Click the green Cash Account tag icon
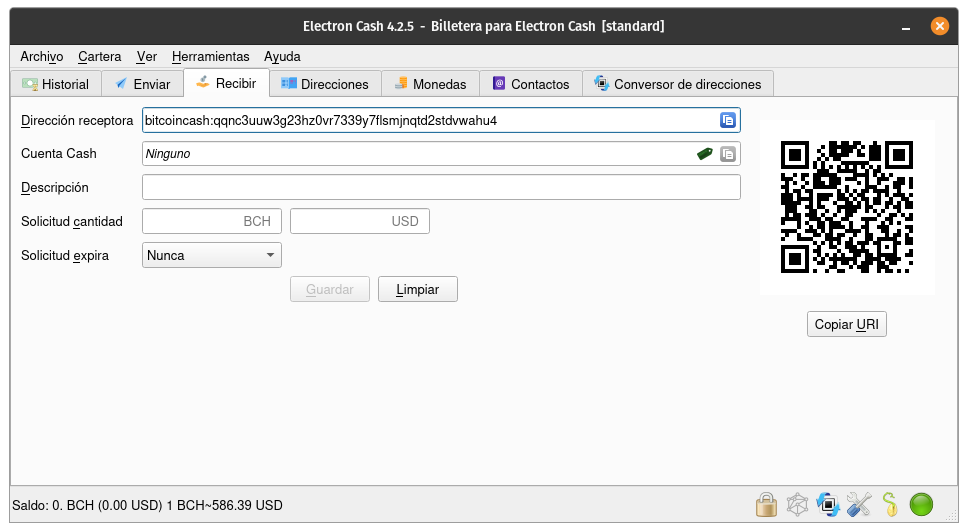The image size is (968, 532). coord(704,154)
